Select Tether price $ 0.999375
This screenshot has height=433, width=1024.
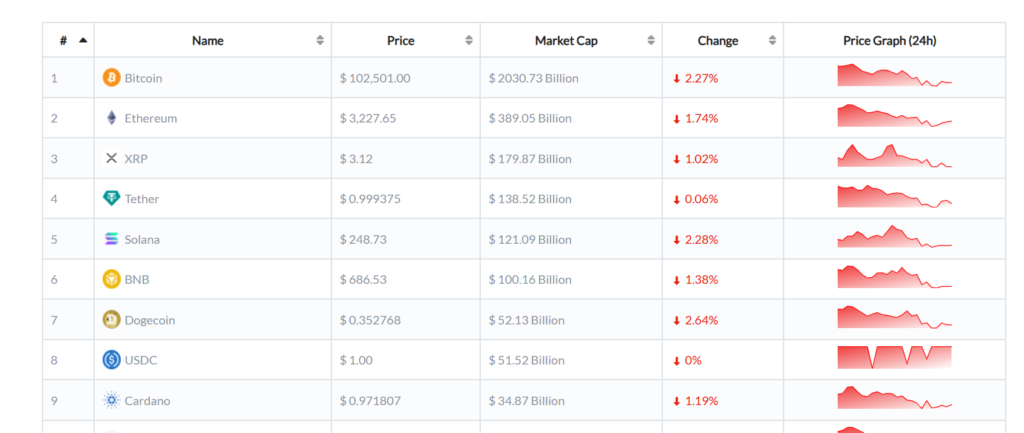[x=370, y=199]
